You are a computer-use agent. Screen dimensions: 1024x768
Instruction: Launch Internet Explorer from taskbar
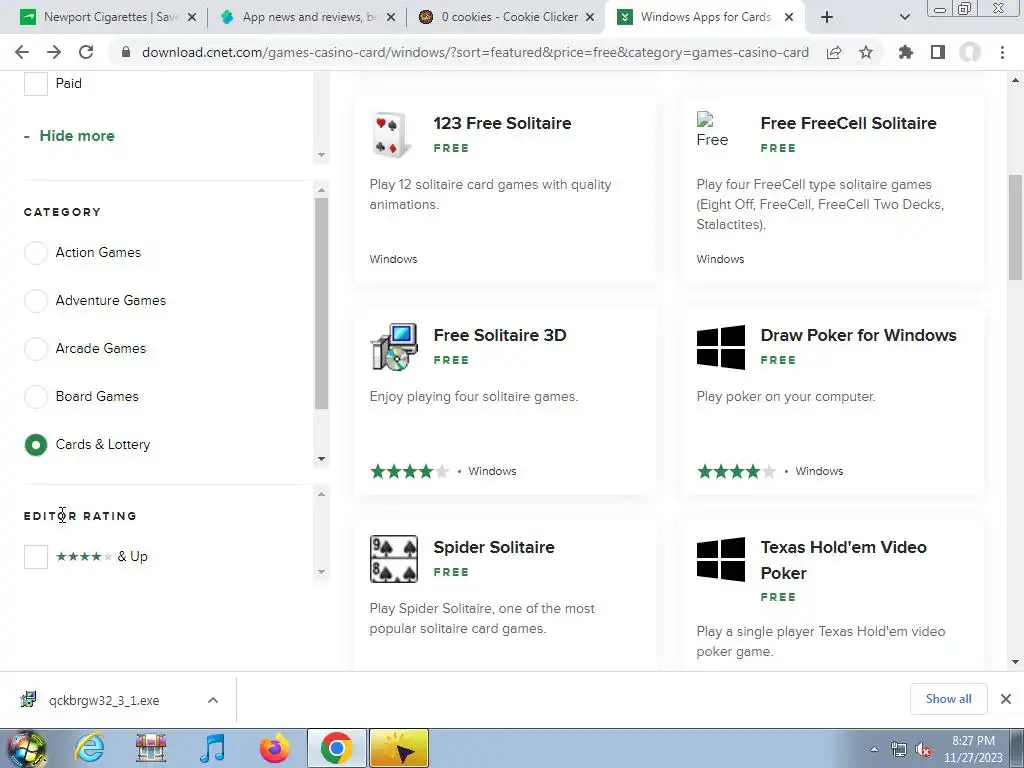click(x=89, y=748)
